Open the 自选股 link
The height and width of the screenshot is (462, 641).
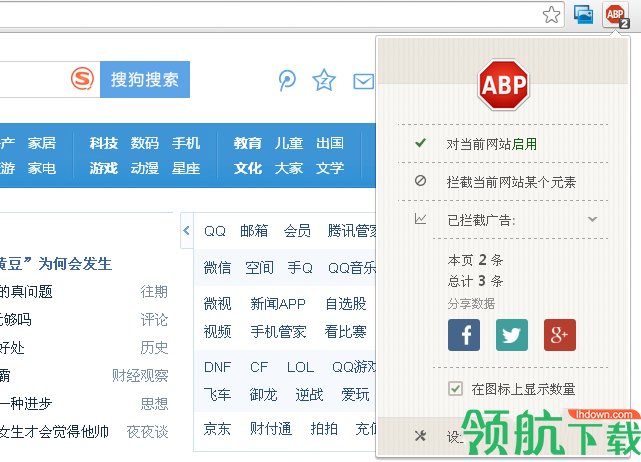[x=346, y=304]
